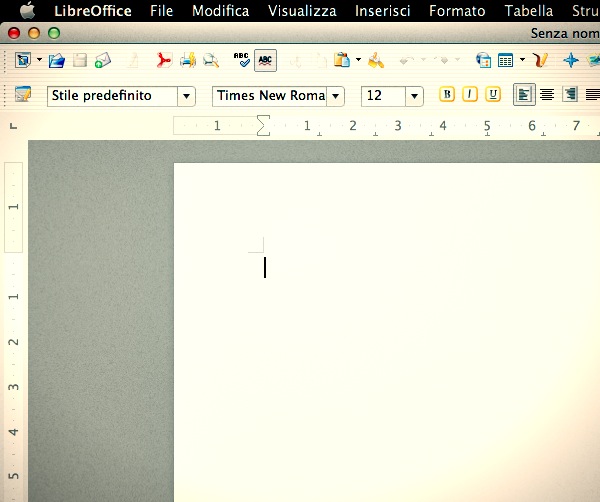
Task: Open the Tabella menu
Action: [528, 11]
